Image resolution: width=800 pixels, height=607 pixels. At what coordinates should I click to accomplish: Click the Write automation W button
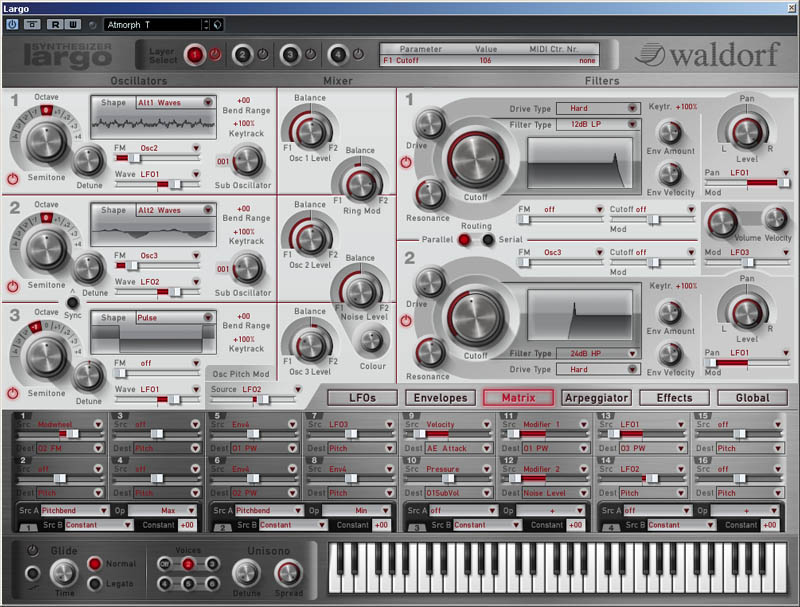[74, 24]
